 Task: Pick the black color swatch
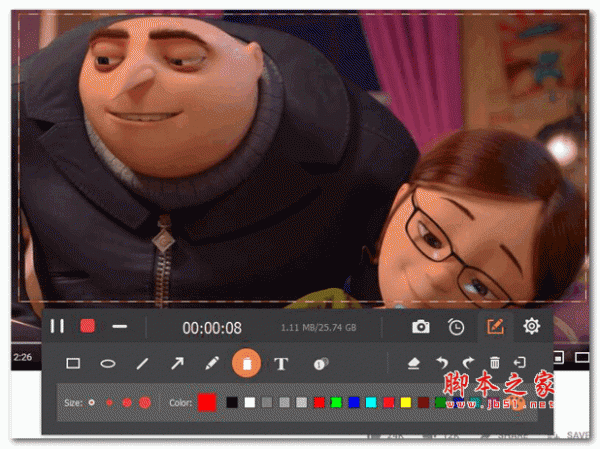232,402
